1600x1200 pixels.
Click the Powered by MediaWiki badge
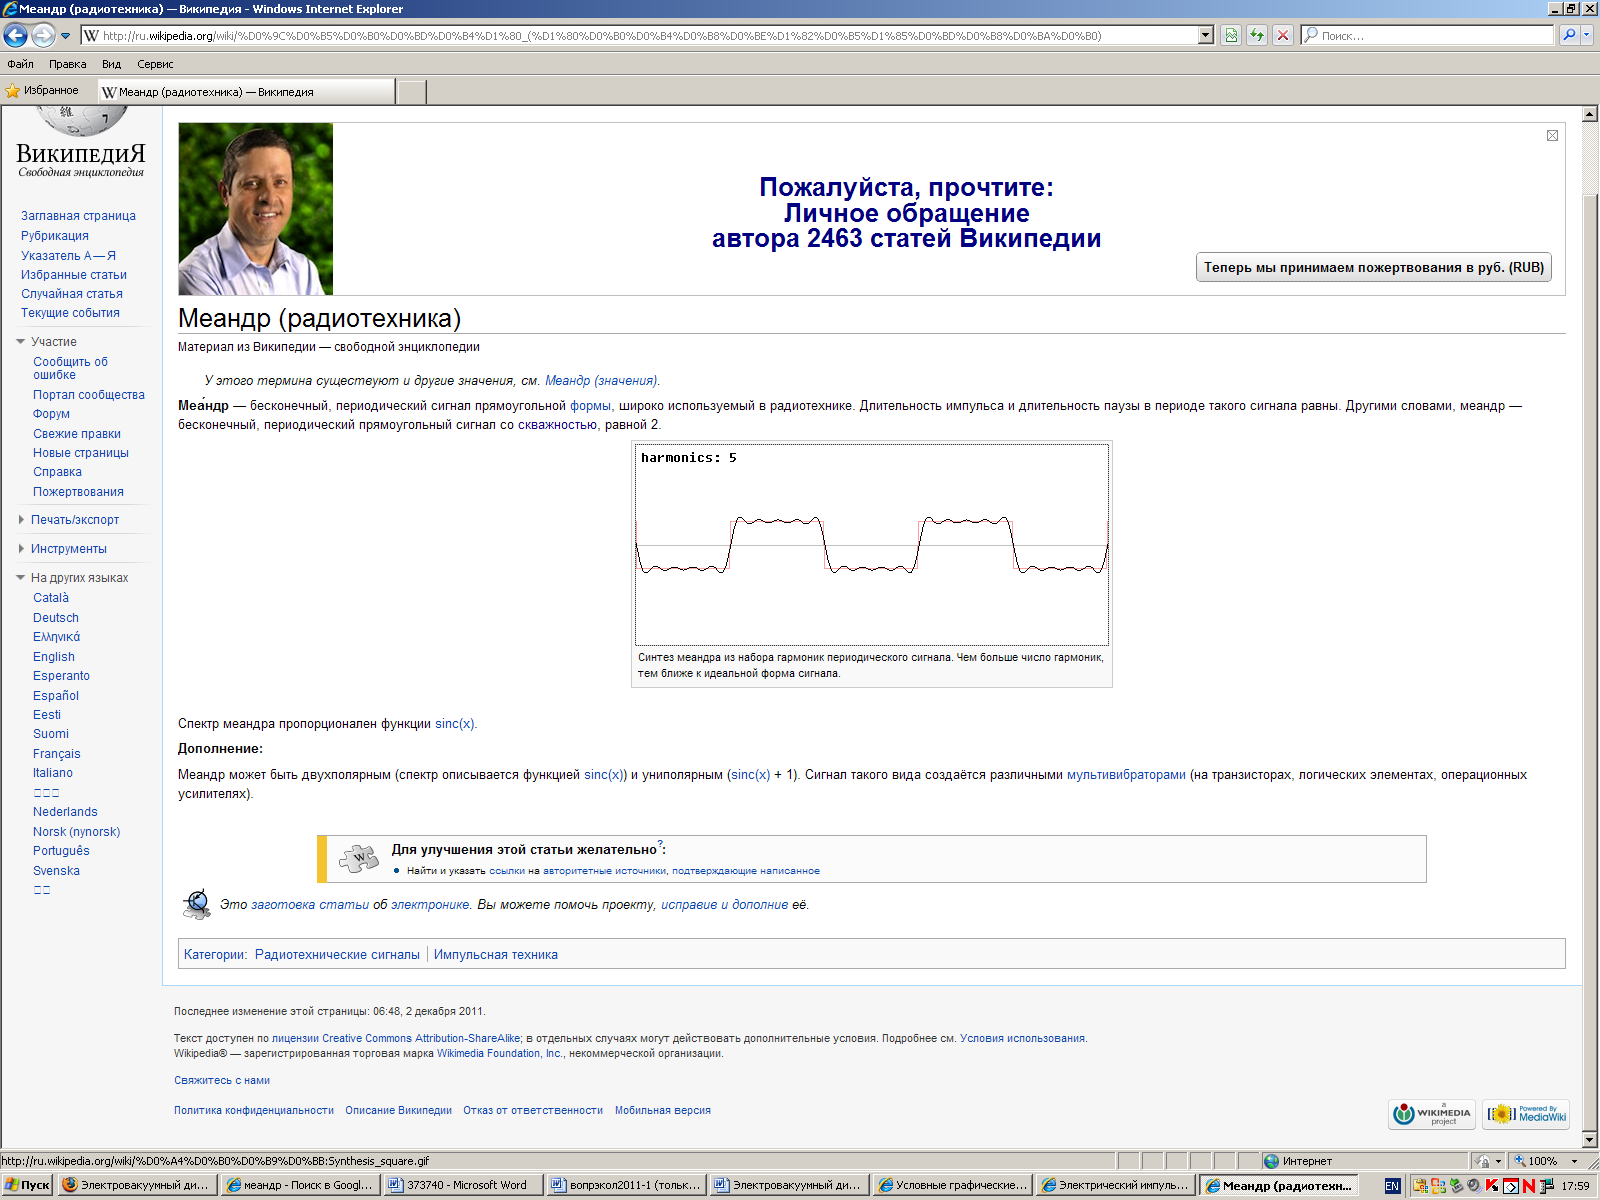1526,1114
